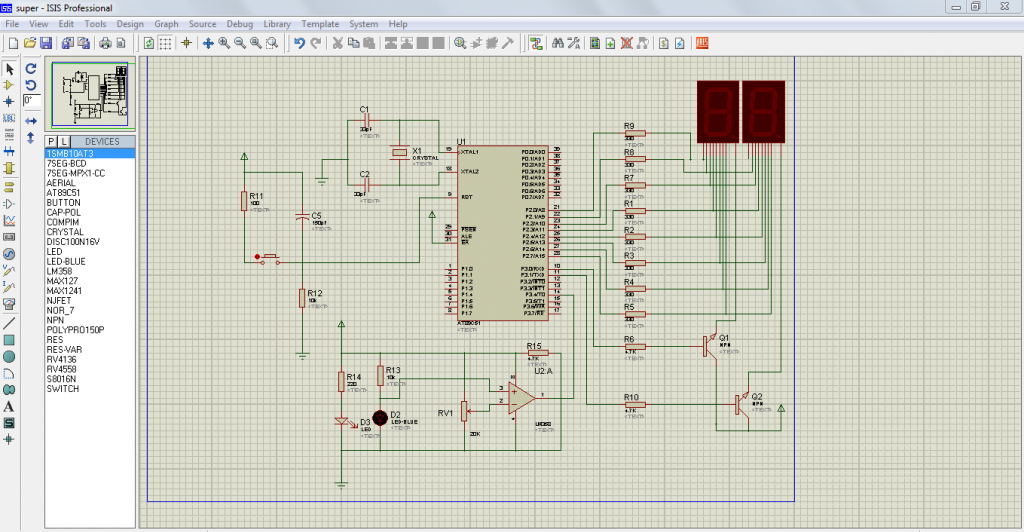This screenshot has height=532, width=1024.
Task: Click the horizontal mirror flip icon
Action: click(x=31, y=120)
